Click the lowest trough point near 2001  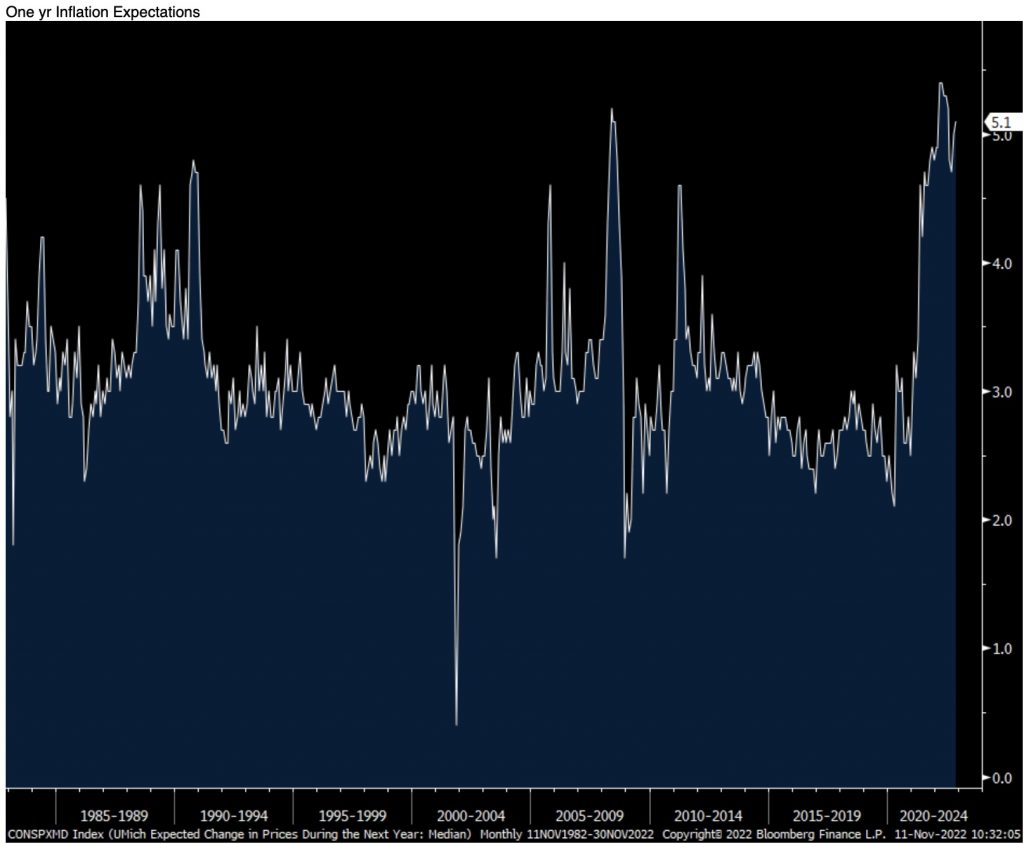pos(456,724)
